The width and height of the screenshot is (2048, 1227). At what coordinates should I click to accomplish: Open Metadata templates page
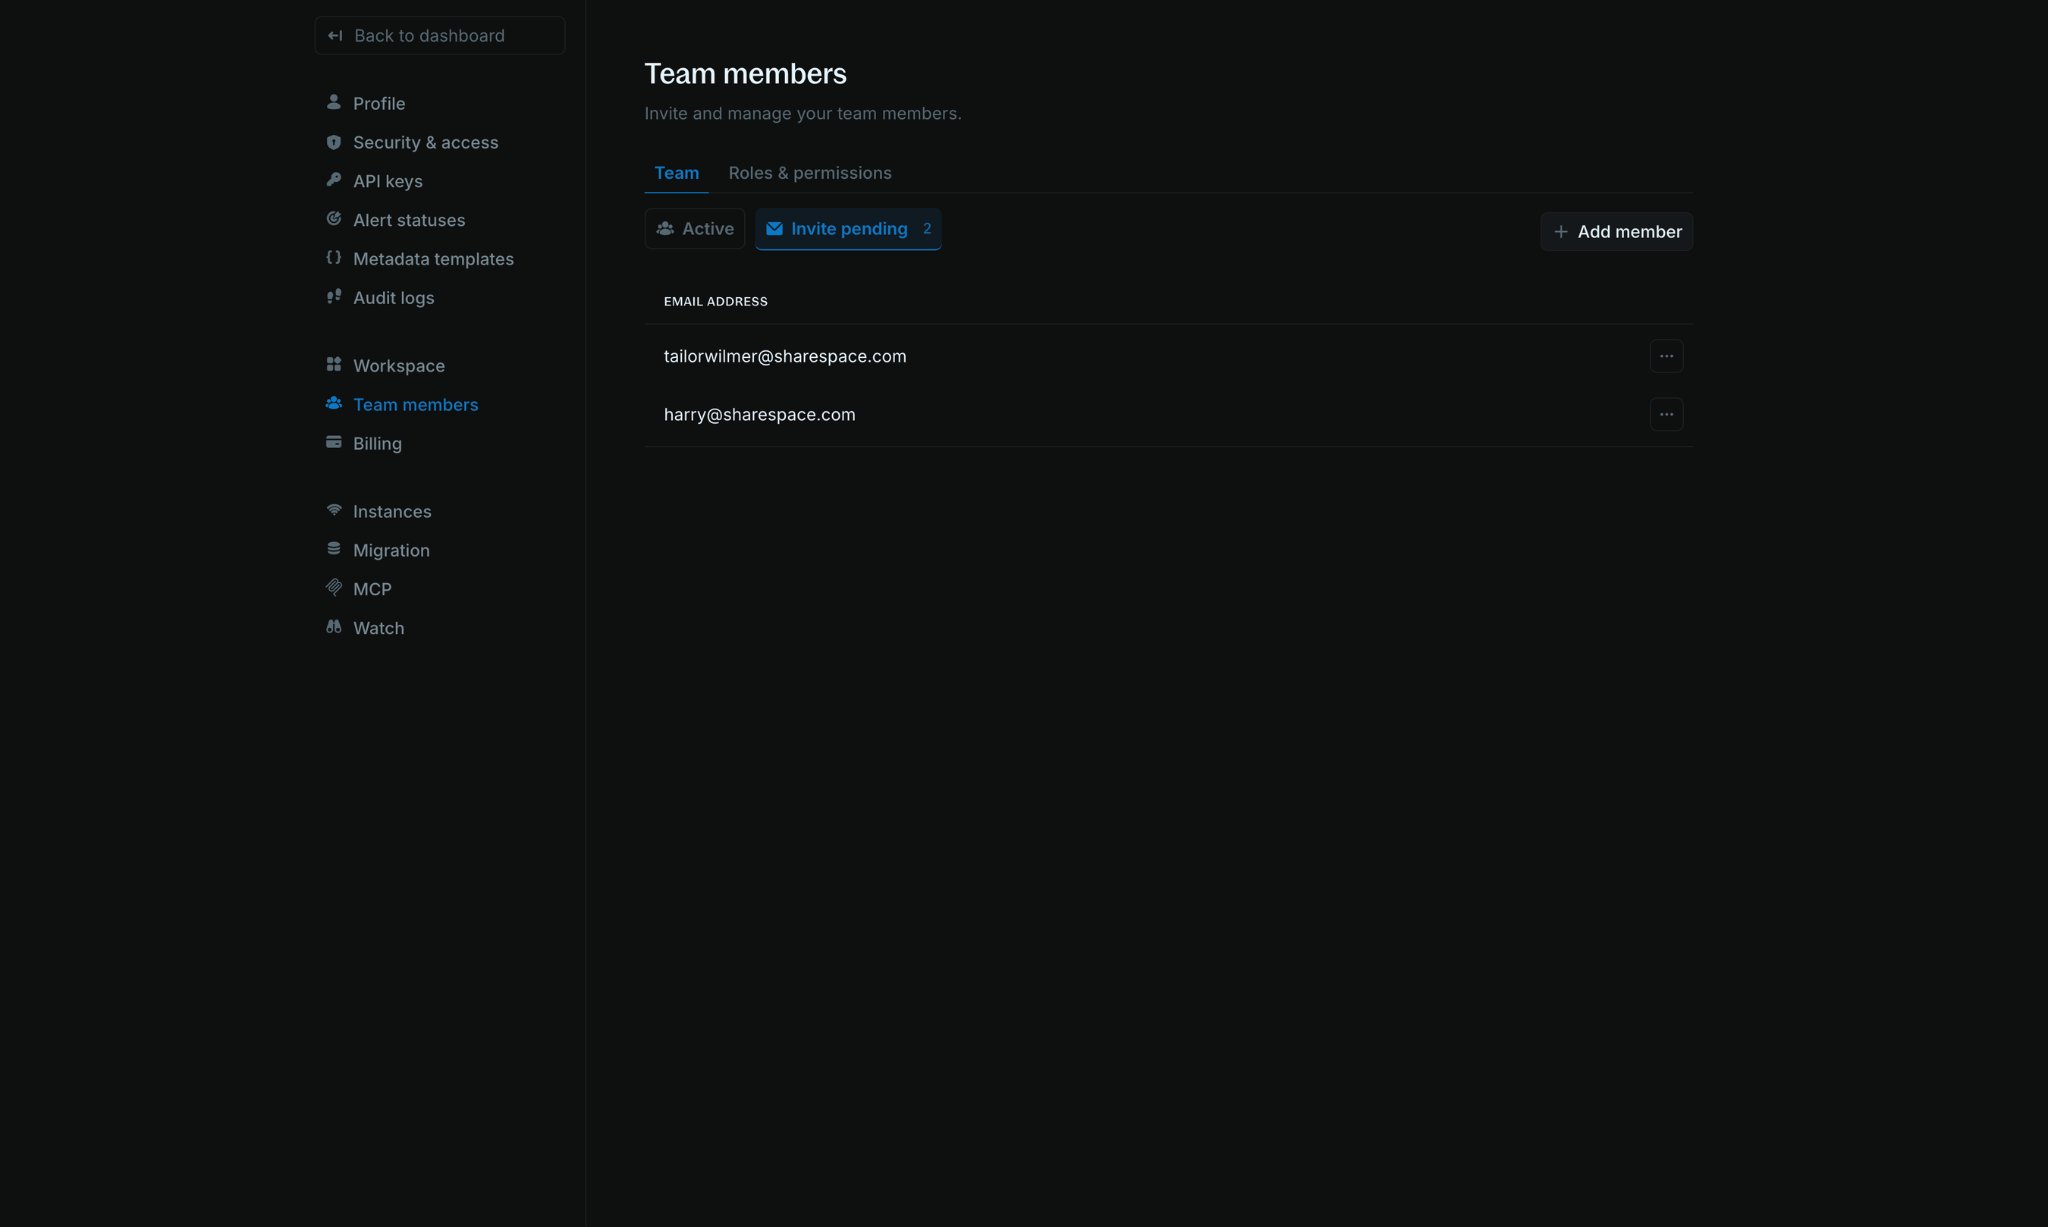tap(433, 259)
